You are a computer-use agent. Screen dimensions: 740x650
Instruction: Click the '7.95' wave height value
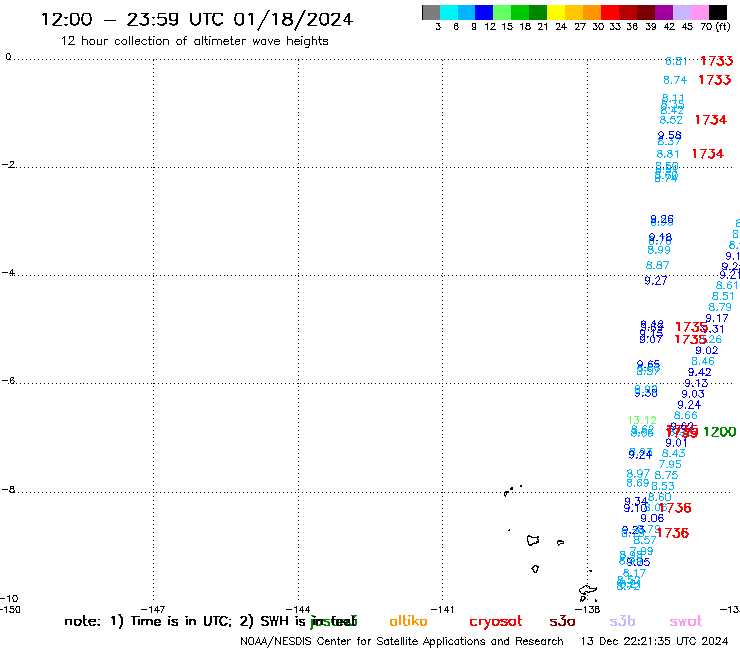click(670, 464)
